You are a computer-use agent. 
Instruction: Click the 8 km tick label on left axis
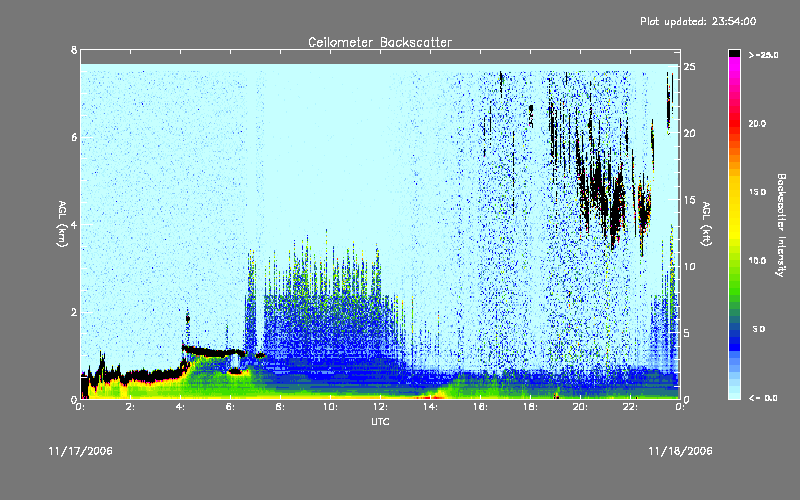[74, 50]
